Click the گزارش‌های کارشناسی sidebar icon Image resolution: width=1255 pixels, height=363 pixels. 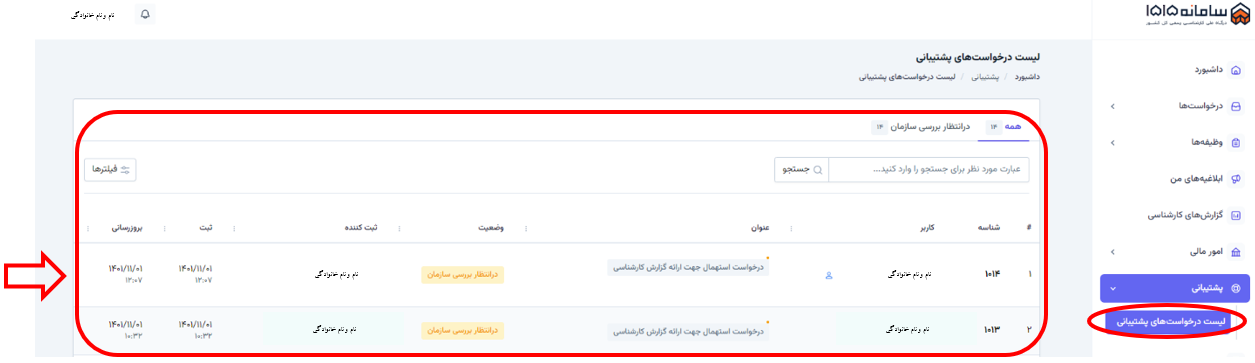coord(1235,215)
